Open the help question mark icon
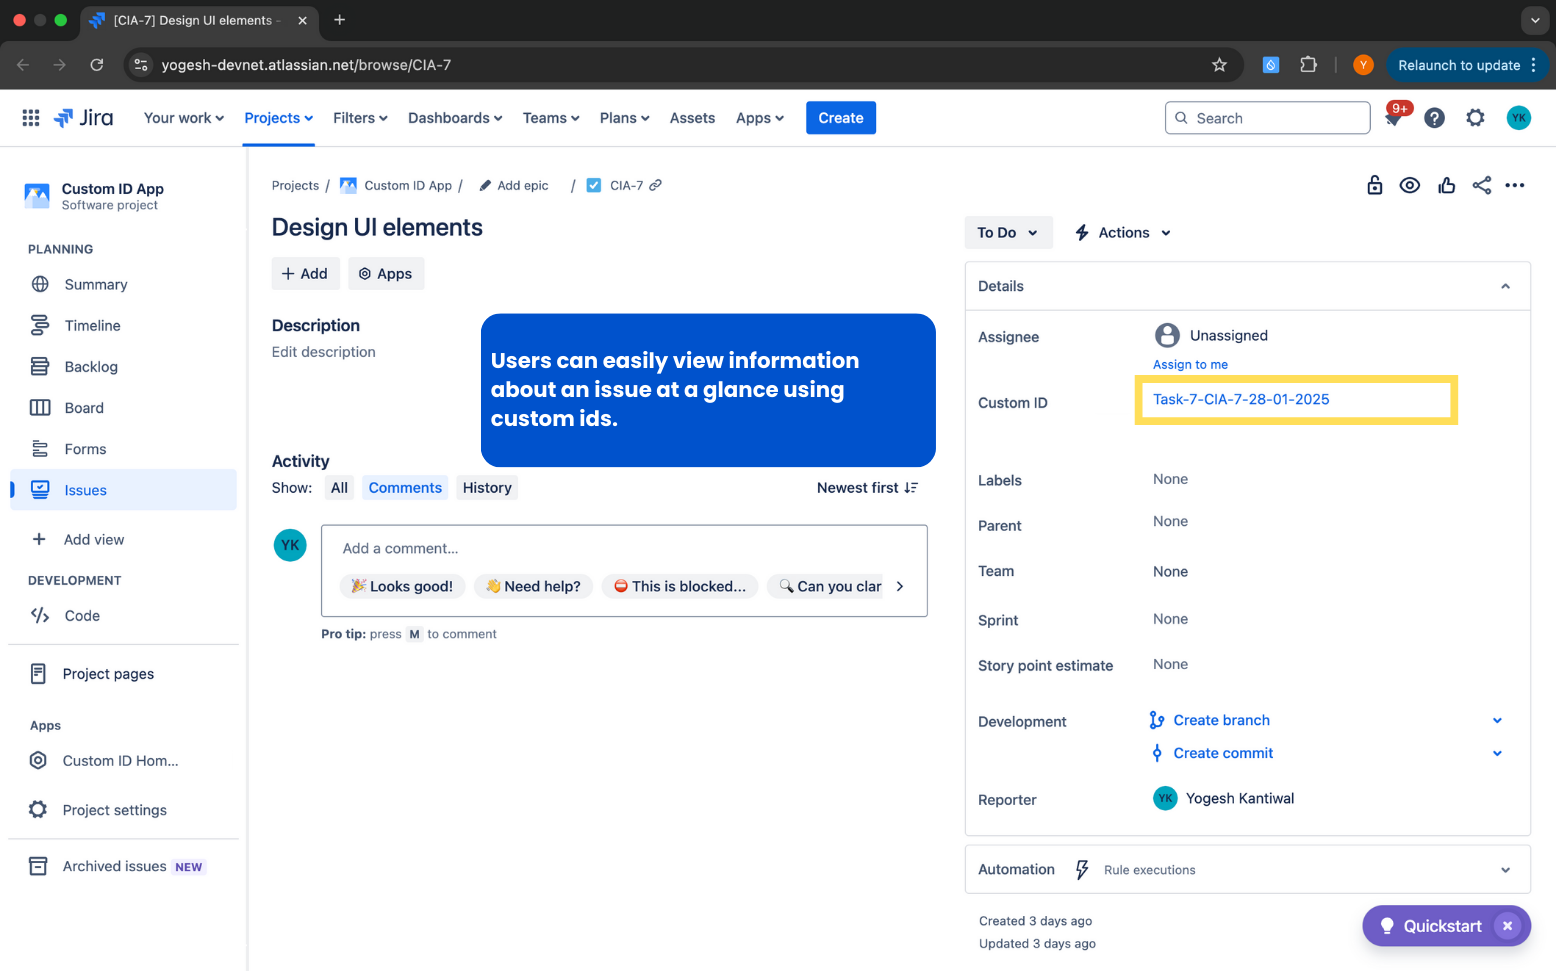1556x972 pixels. click(x=1434, y=118)
